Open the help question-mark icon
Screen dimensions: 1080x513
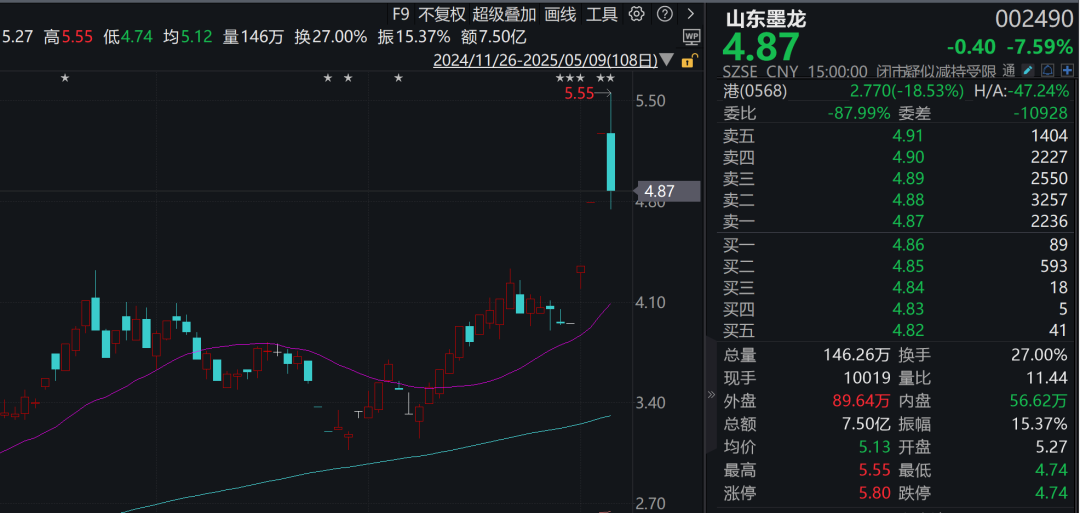[664, 13]
